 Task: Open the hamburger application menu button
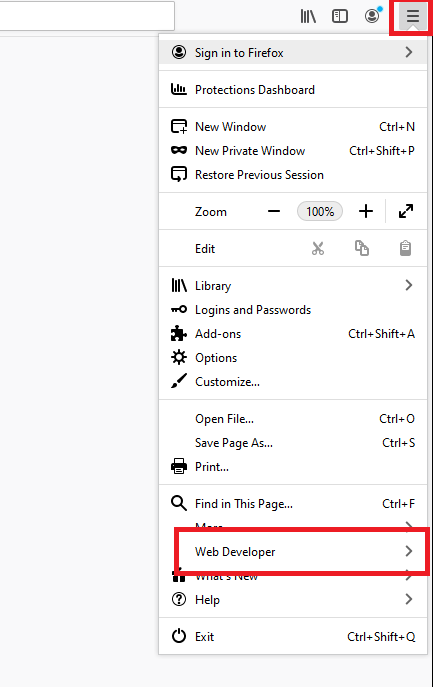point(412,16)
